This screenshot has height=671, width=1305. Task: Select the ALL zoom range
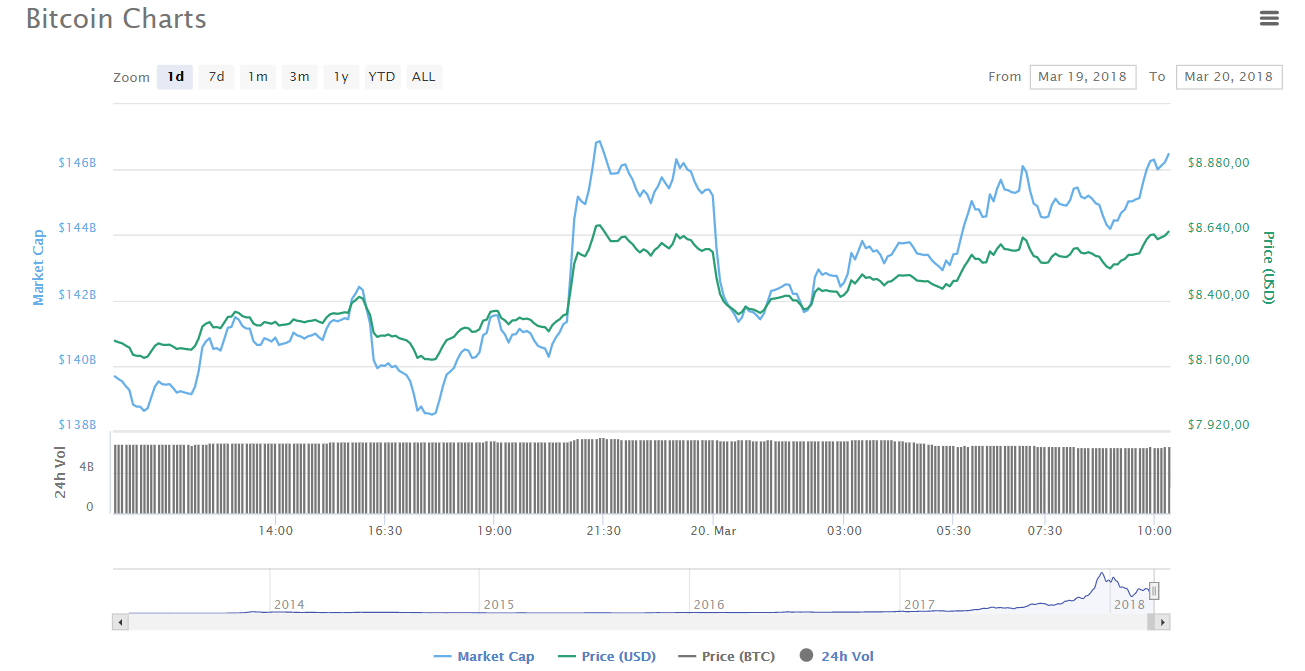[x=424, y=77]
